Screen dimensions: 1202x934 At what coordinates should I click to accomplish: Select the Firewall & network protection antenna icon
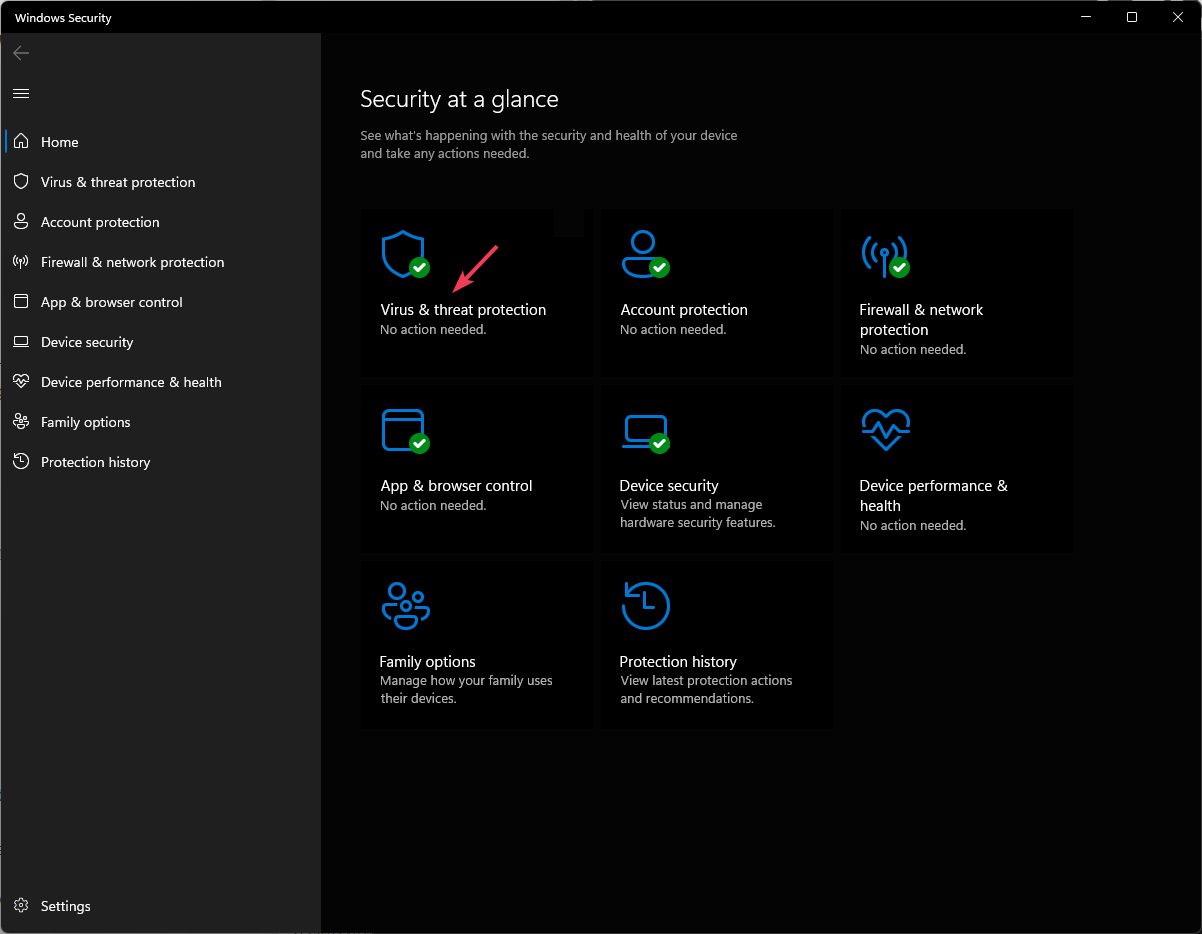885,254
